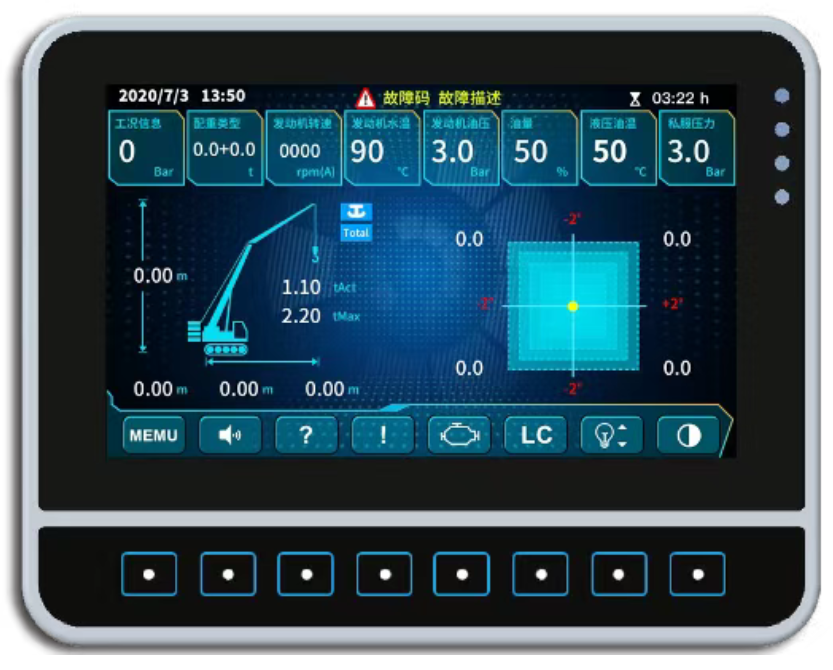The image size is (833, 670).
Task: Click the red fault warning triangle
Action: [366, 98]
